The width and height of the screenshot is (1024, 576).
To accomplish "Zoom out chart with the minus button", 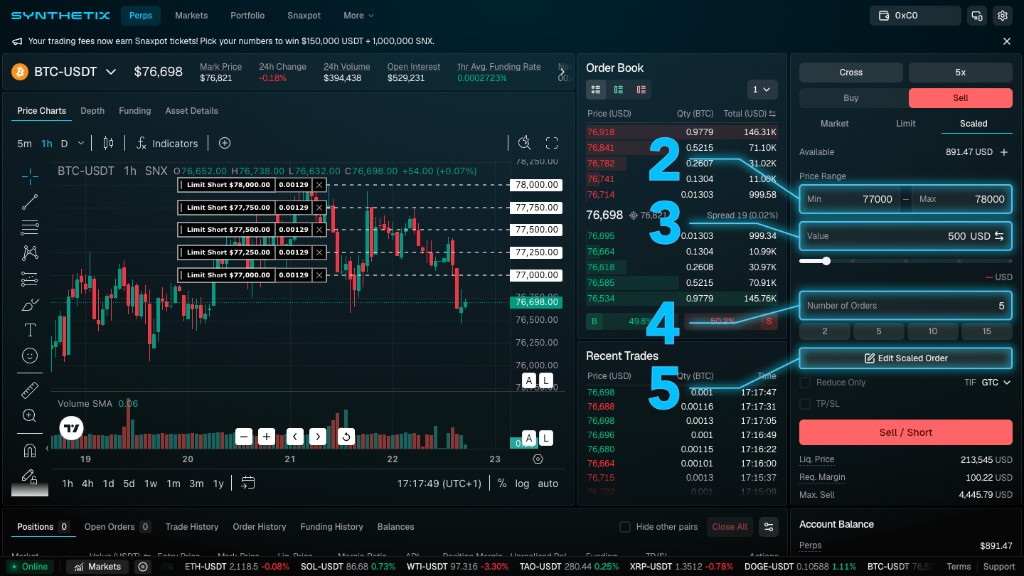I will tap(244, 436).
